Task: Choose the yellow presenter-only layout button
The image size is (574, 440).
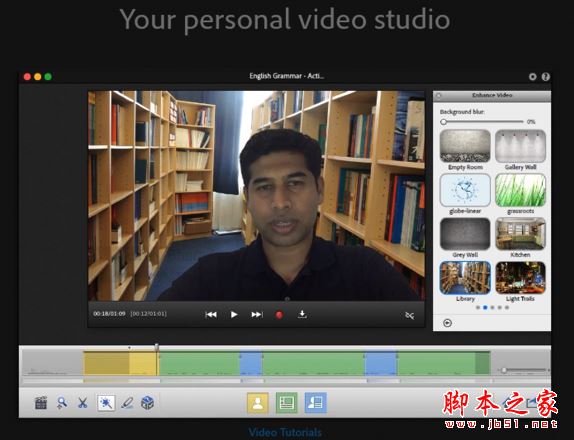Action: click(258, 403)
